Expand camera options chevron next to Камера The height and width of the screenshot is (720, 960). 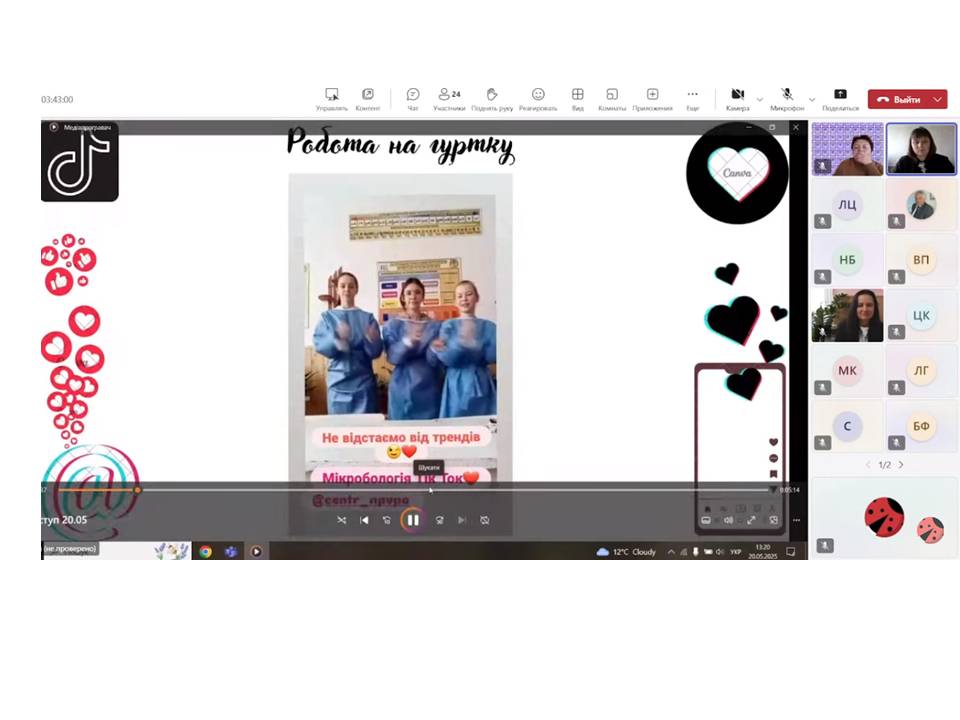[760, 100]
